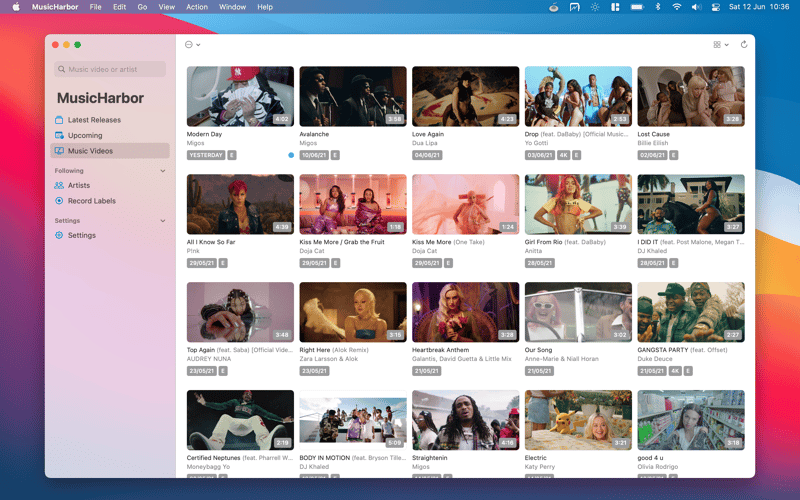
Task: Select Music Videos in the sidebar
Action: (x=90, y=151)
